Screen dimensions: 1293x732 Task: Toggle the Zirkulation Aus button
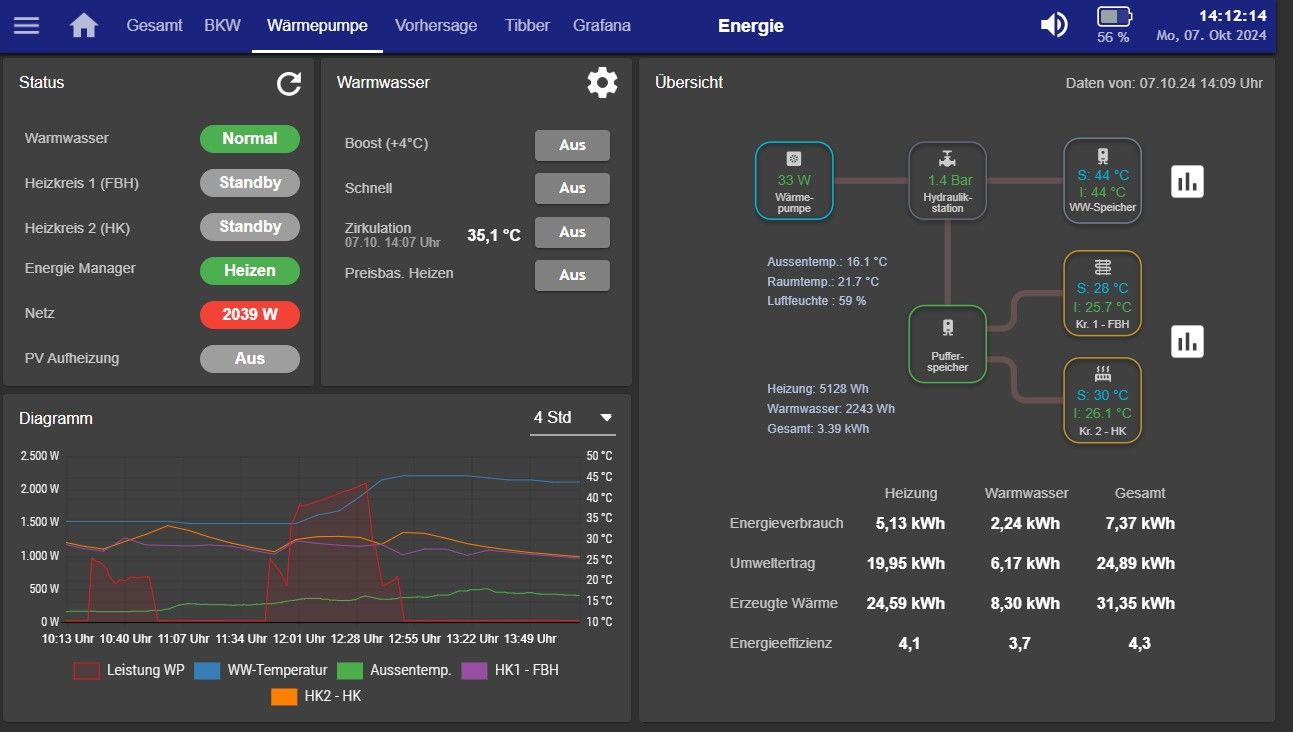tap(572, 232)
